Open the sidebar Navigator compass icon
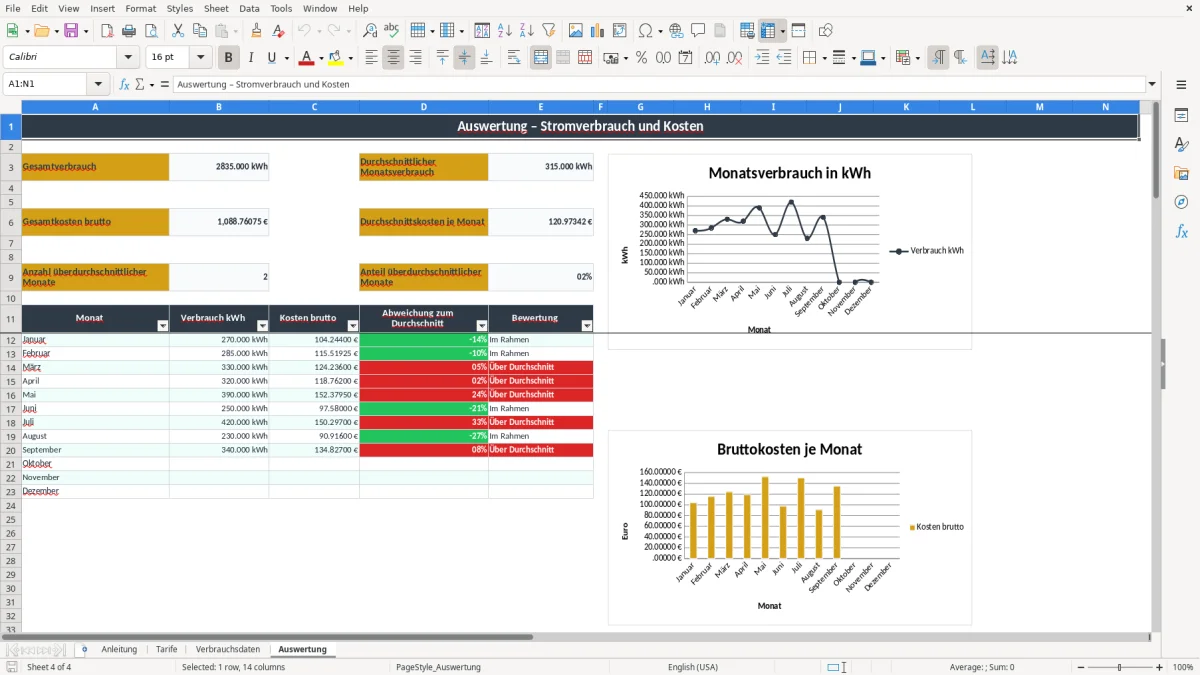This screenshot has width=1200, height=675. coord(1181,202)
